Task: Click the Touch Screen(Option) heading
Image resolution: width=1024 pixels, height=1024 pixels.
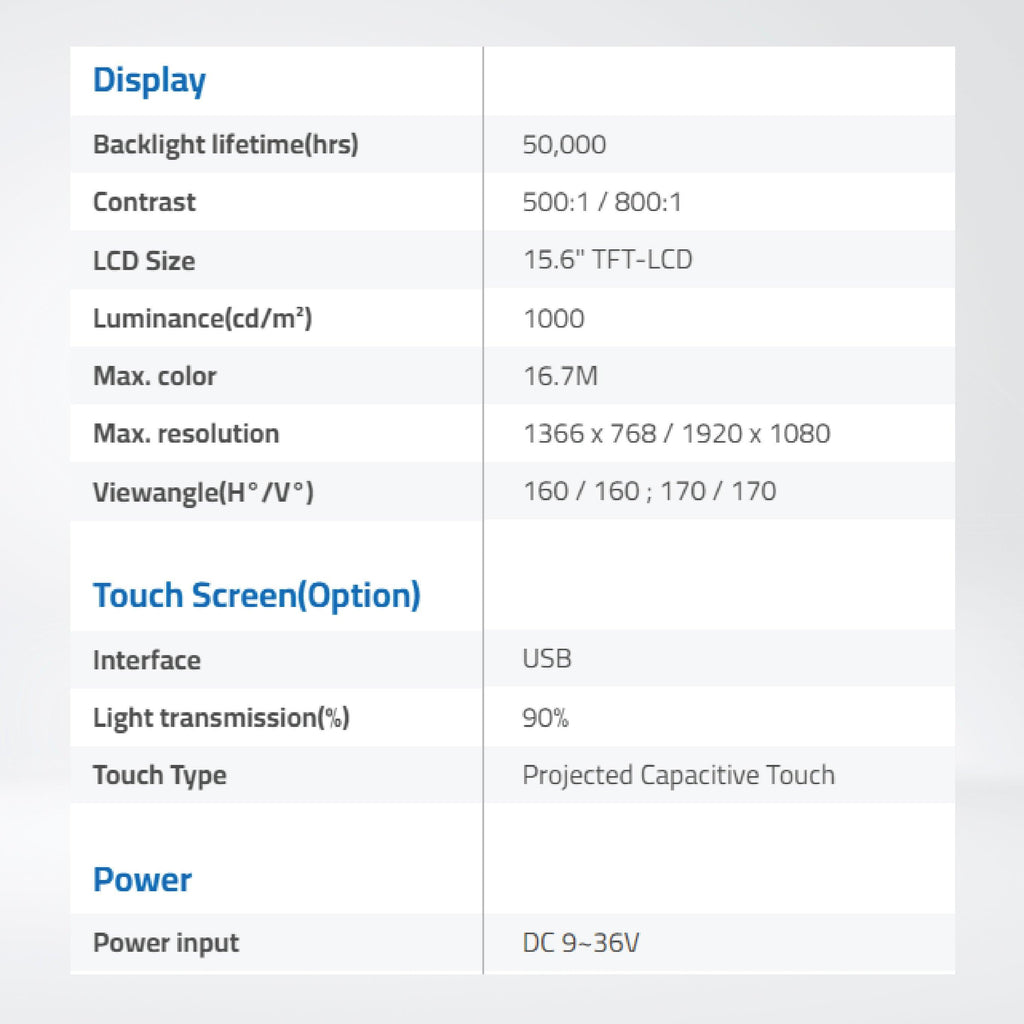Action: click(x=257, y=595)
